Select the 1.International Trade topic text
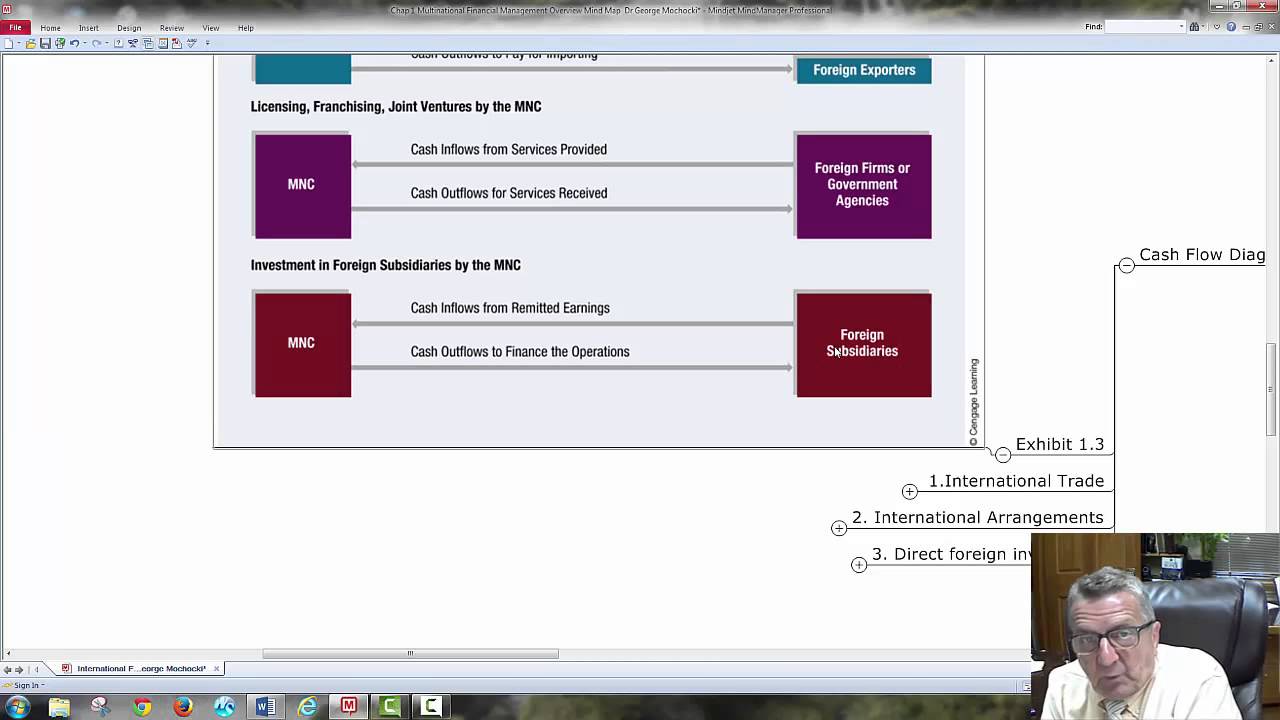The width and height of the screenshot is (1280, 720). [x=1016, y=481]
